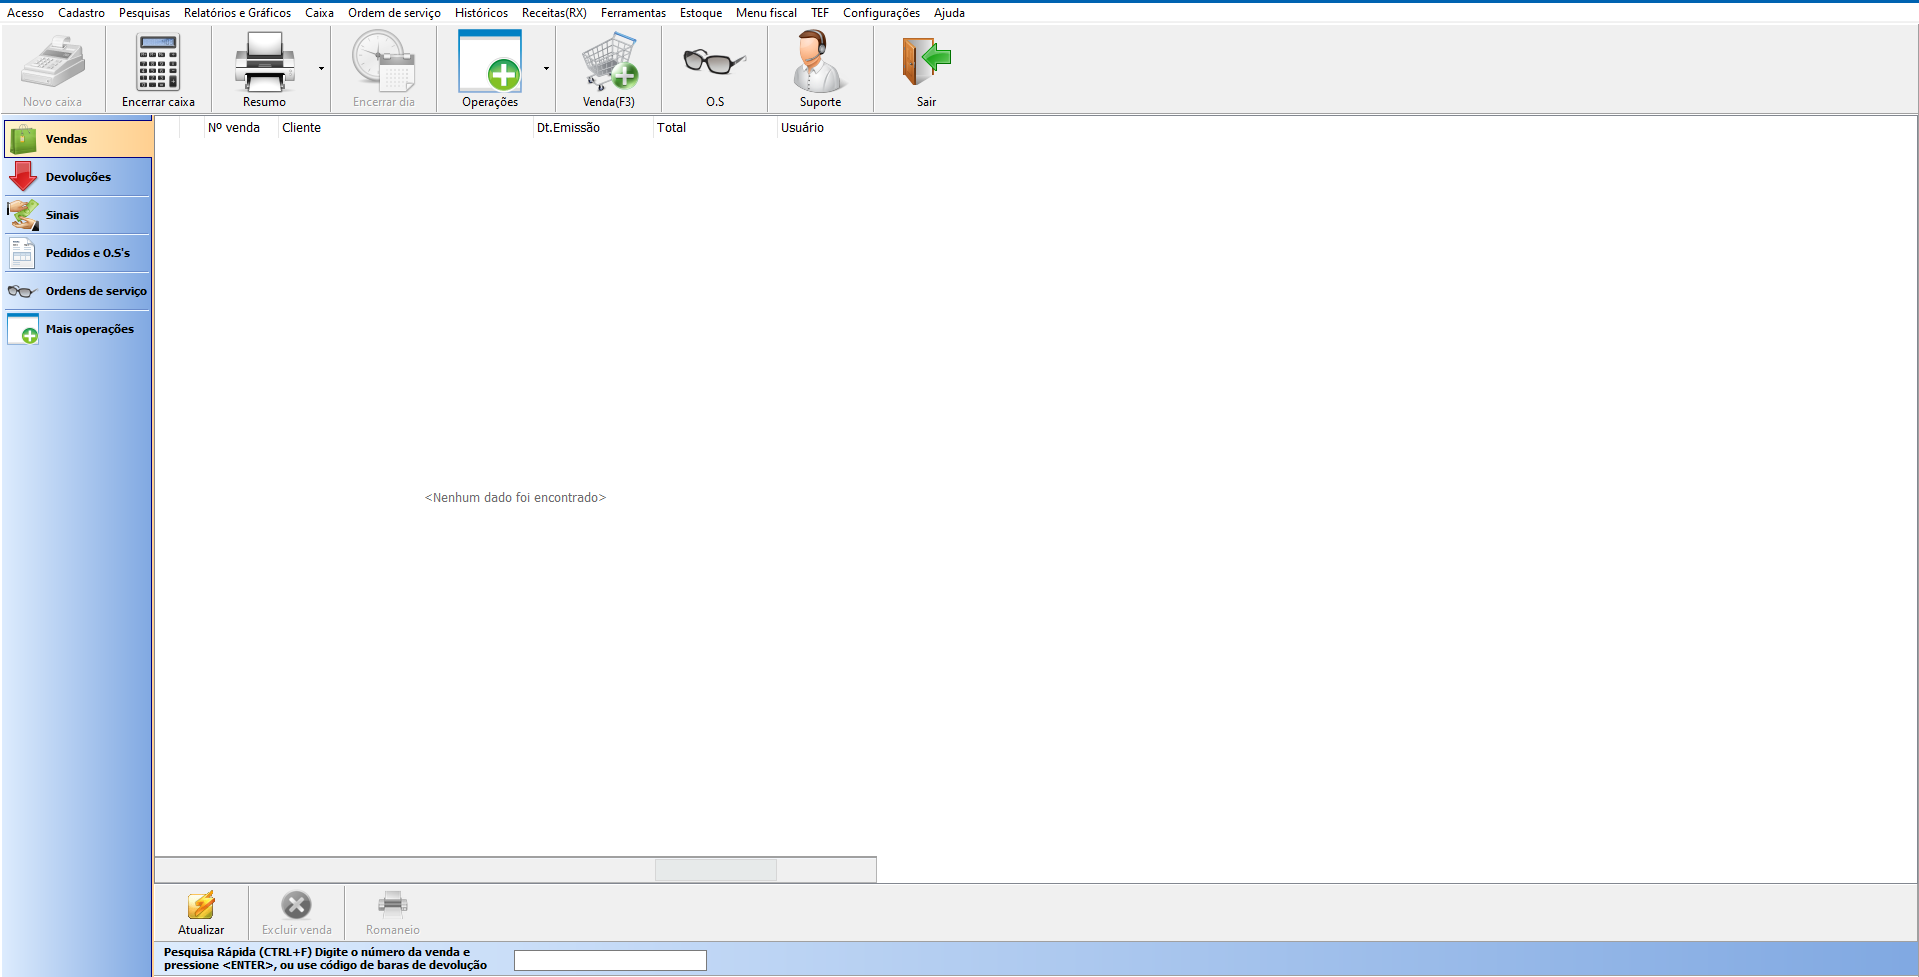
Task: Click the Atualizar refresh button
Action: pos(201,913)
